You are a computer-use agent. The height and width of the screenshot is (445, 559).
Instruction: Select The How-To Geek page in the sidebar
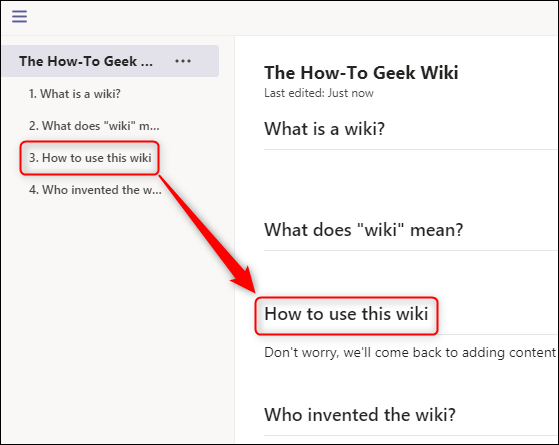(111, 61)
